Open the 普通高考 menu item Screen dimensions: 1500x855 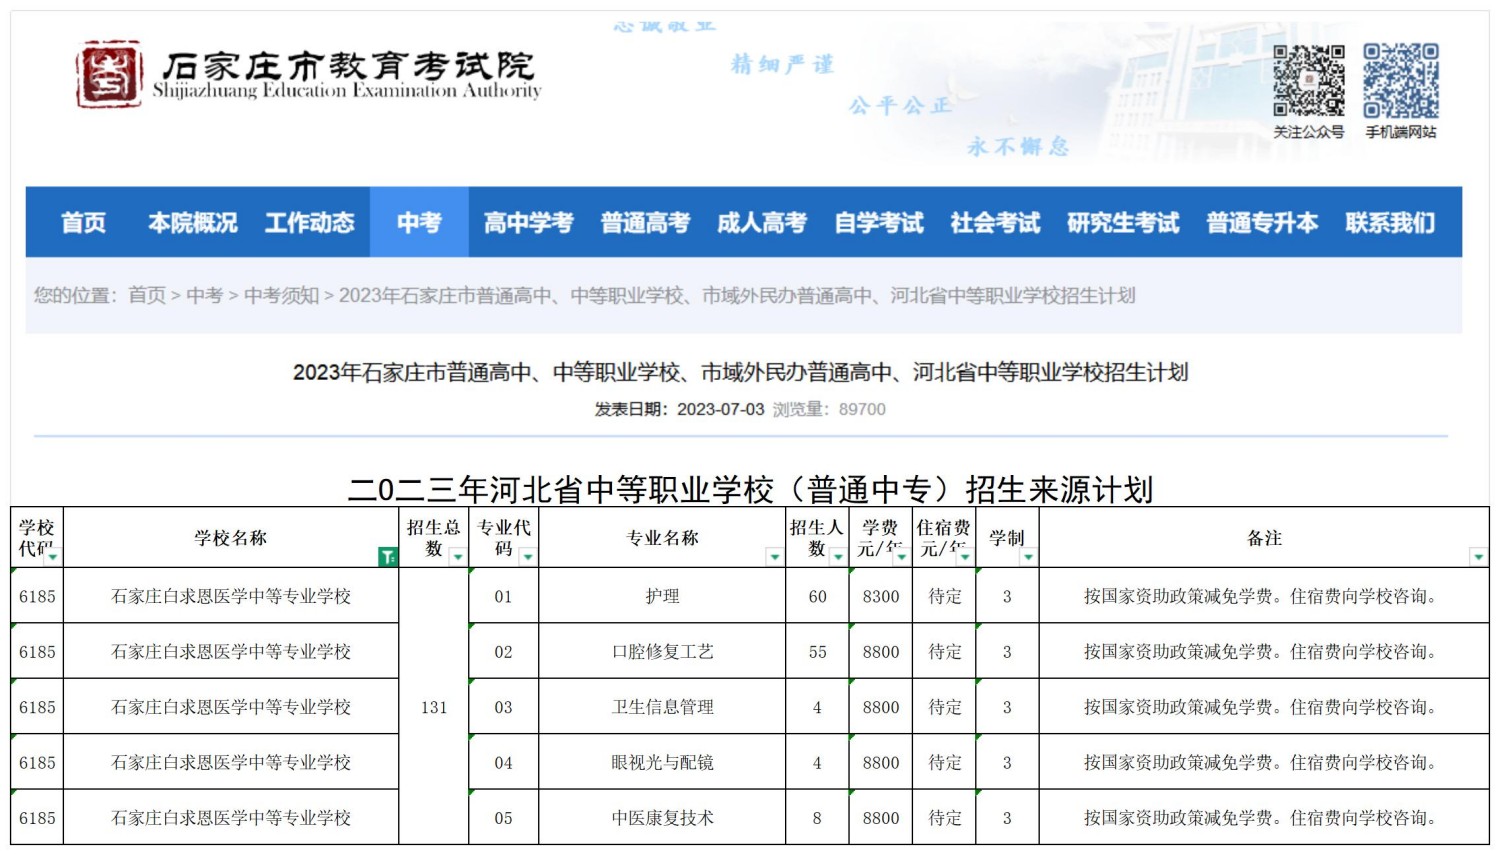pos(645,222)
